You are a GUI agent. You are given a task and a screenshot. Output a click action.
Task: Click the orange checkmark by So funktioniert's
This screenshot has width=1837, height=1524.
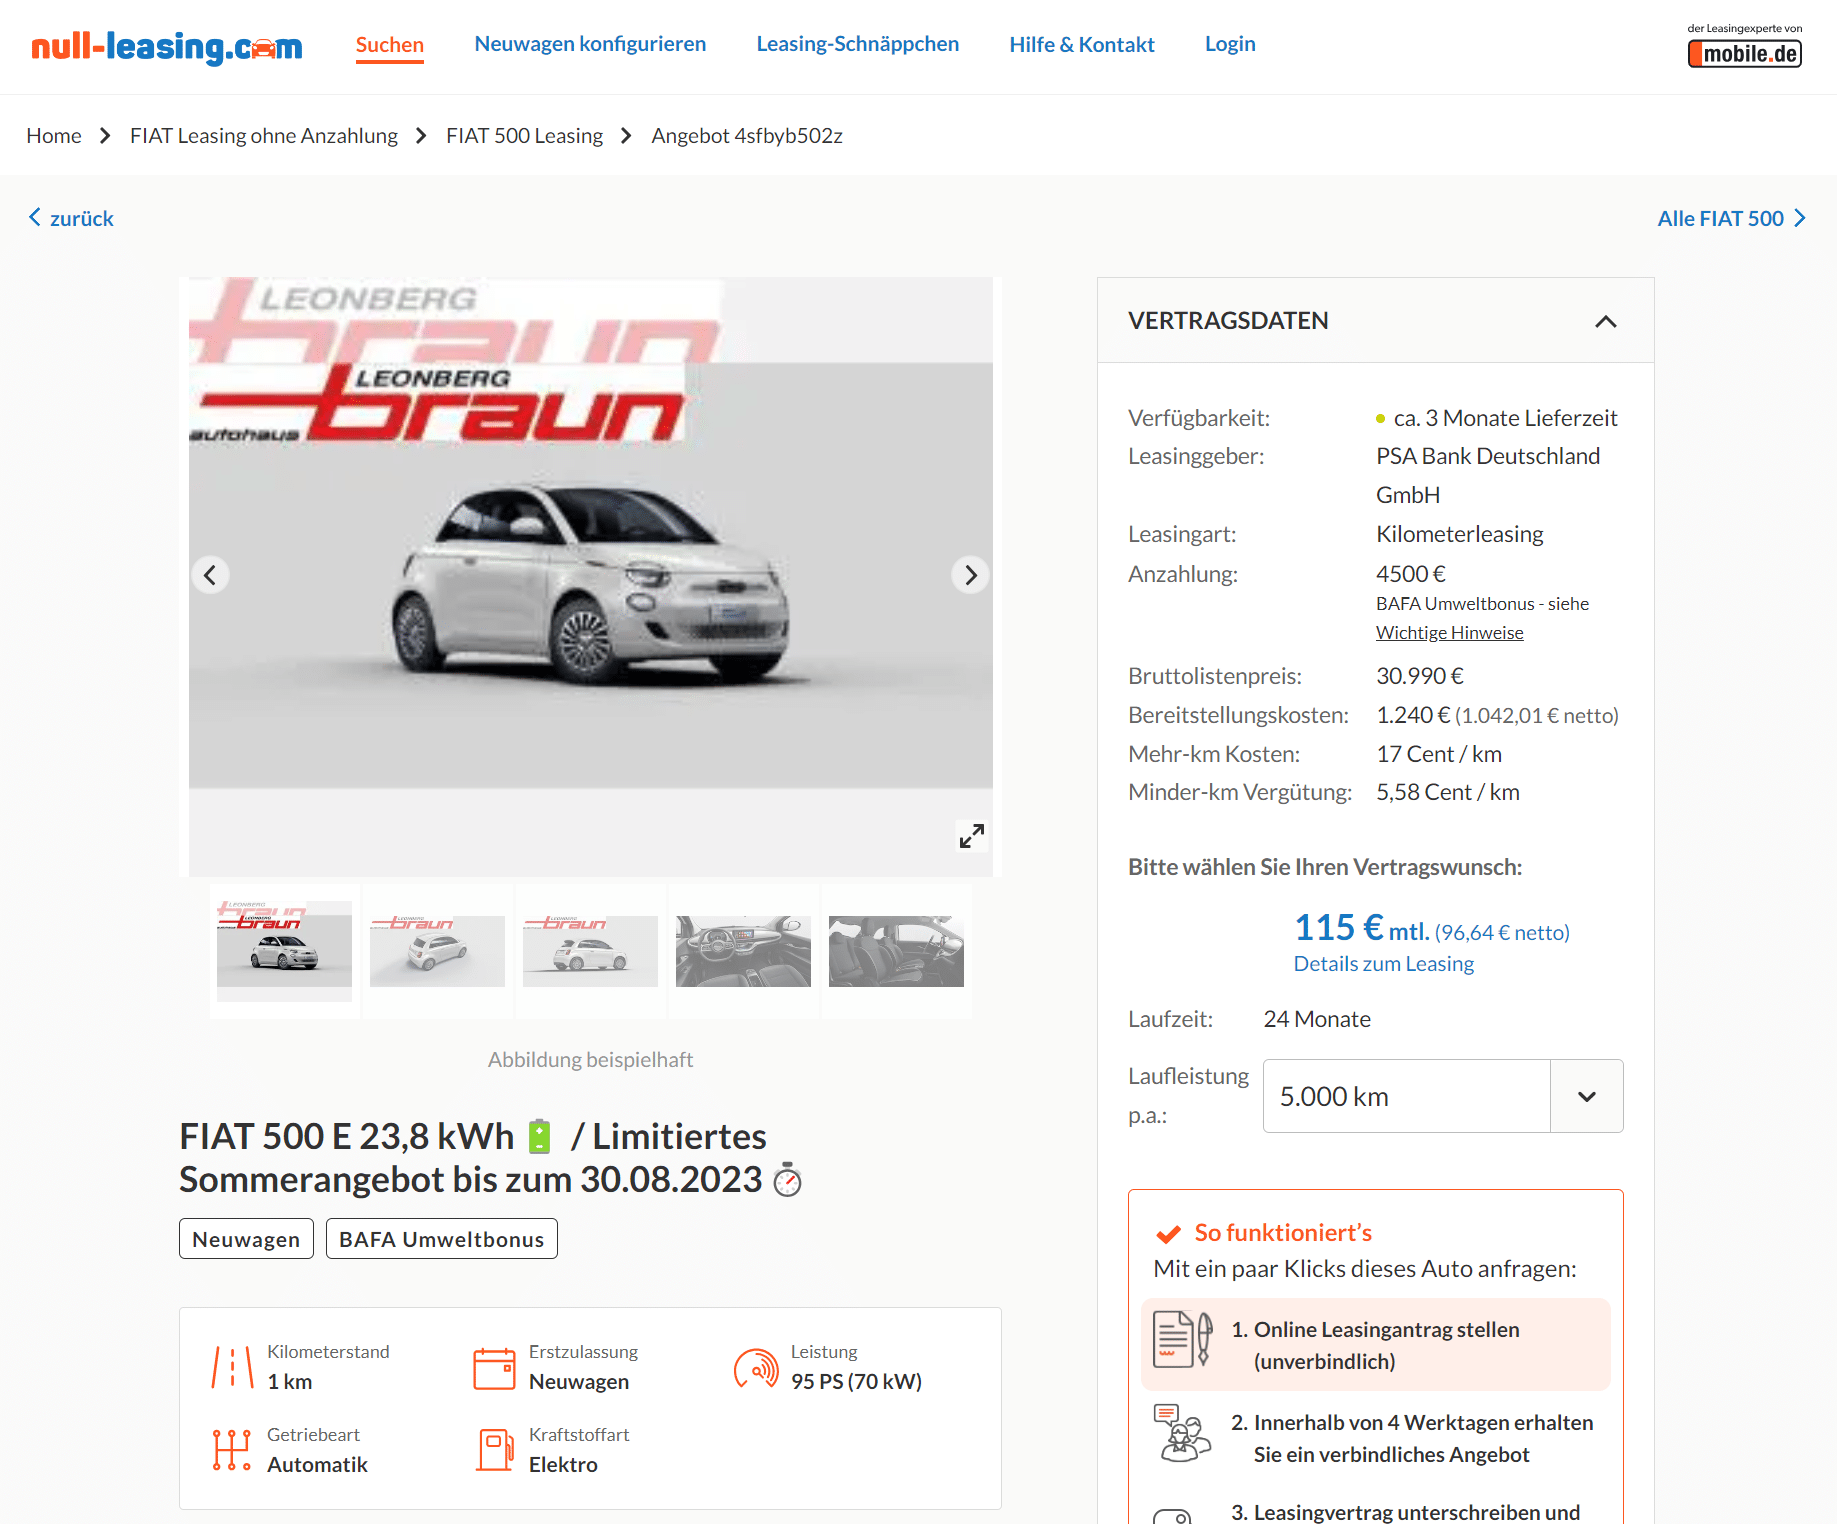coord(1168,1234)
